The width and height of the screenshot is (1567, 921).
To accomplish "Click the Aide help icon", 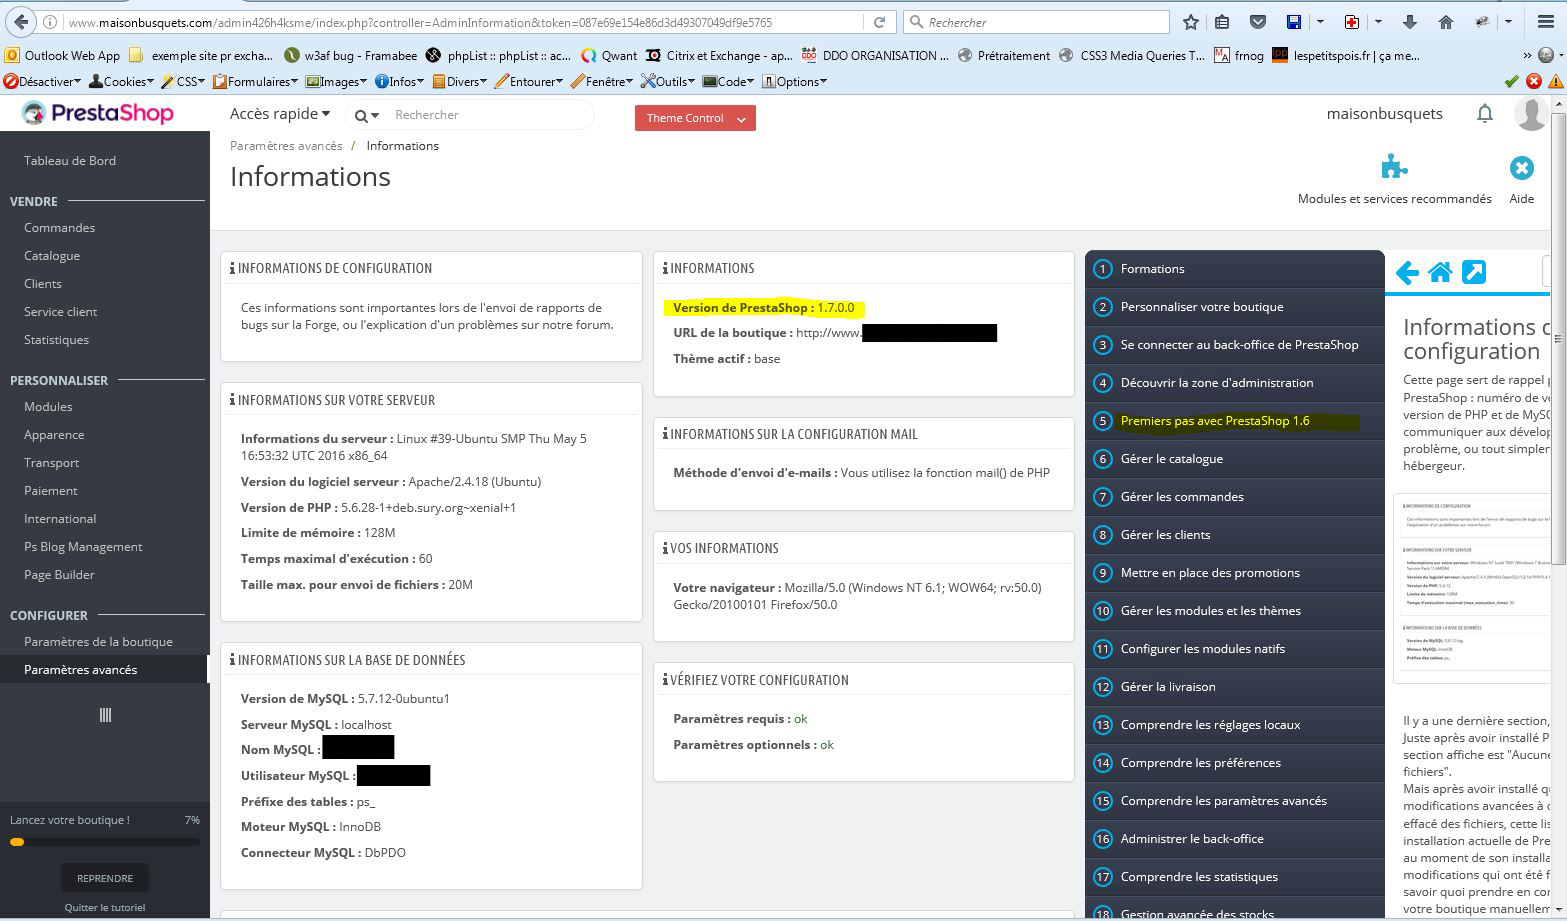I will (x=1521, y=168).
